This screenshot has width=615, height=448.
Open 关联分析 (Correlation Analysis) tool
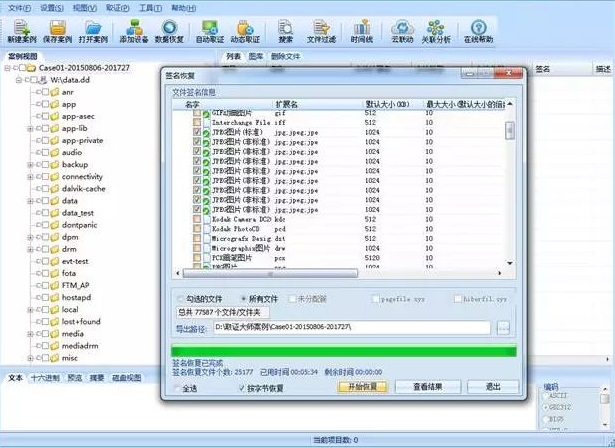[435, 28]
